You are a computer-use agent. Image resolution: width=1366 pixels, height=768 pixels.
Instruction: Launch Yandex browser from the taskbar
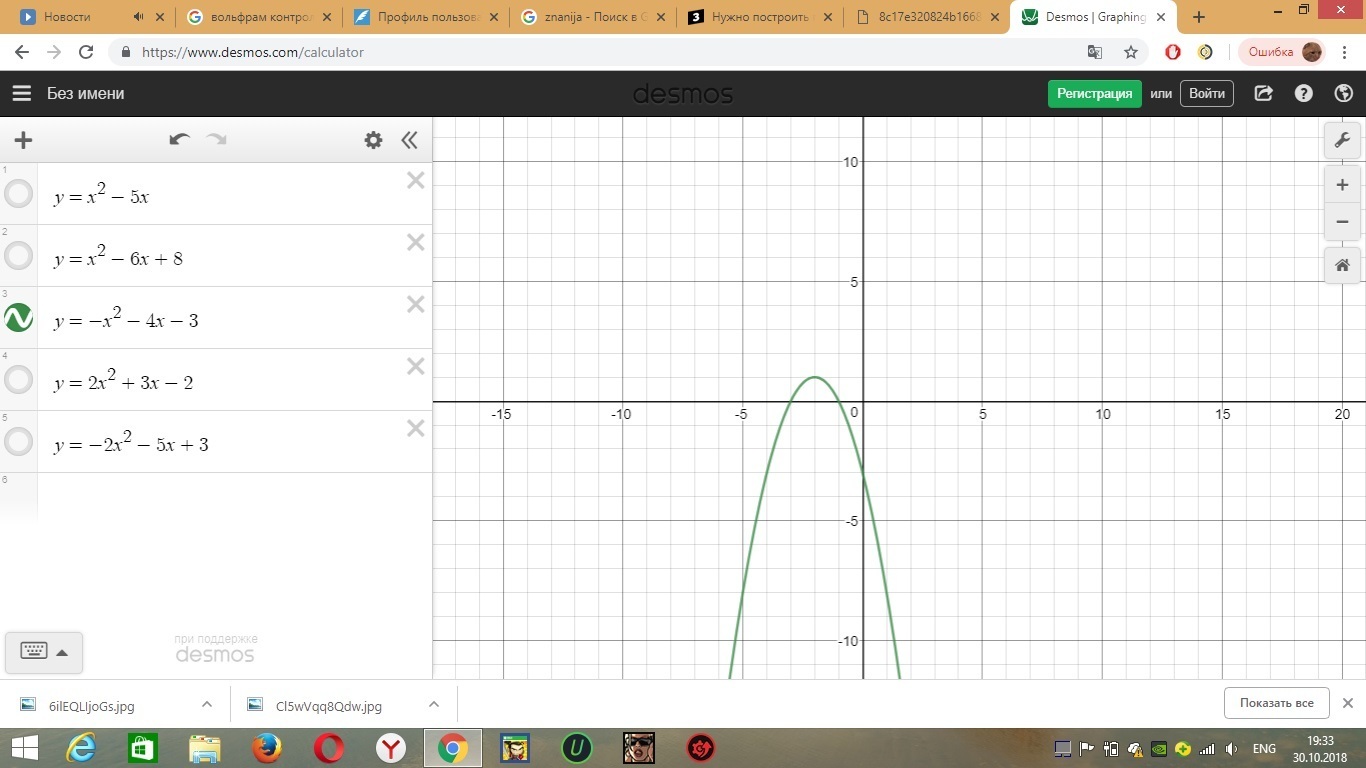[391, 748]
